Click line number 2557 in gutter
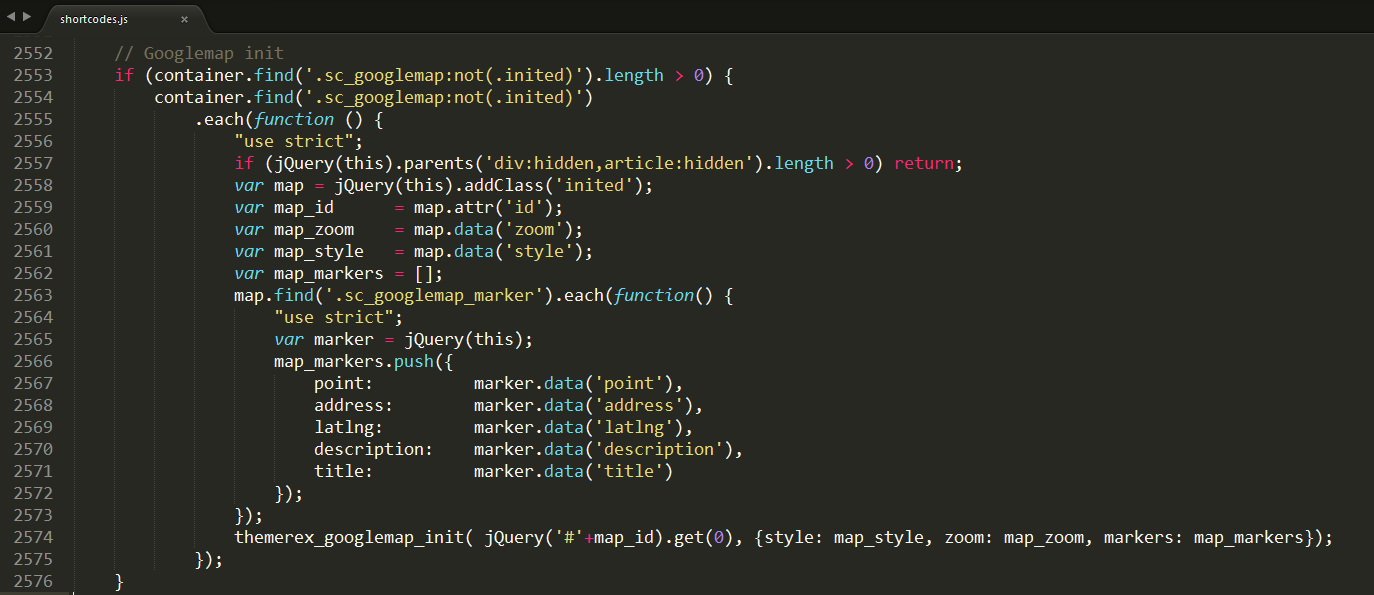Image resolution: width=1374 pixels, height=595 pixels. 33,163
